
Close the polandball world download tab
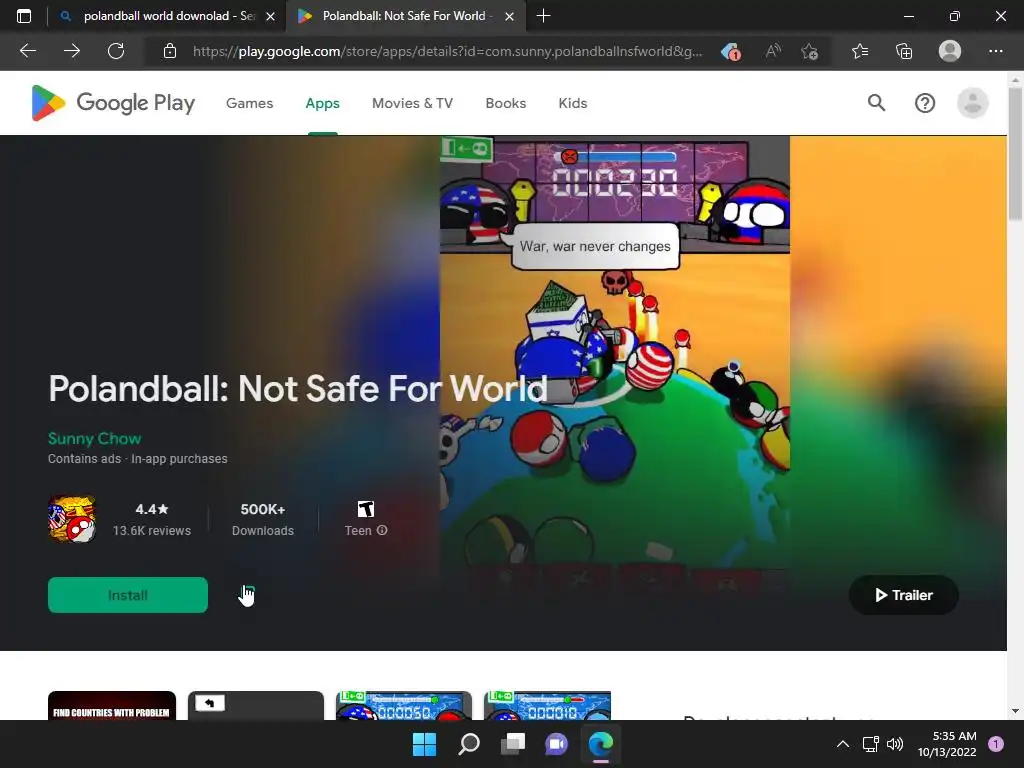coord(270,16)
